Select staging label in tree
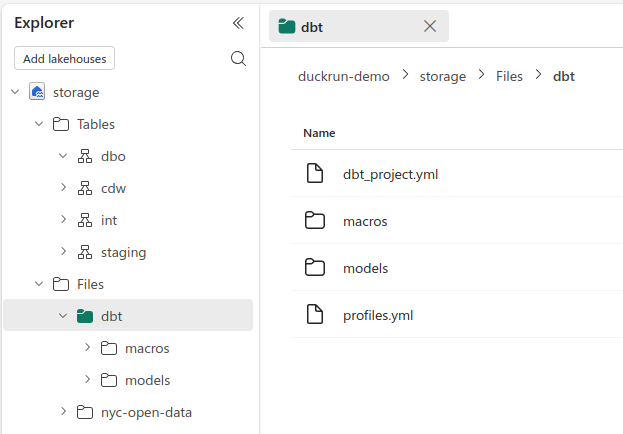Viewport: 623px width, 434px height. pyautogui.click(x=124, y=252)
